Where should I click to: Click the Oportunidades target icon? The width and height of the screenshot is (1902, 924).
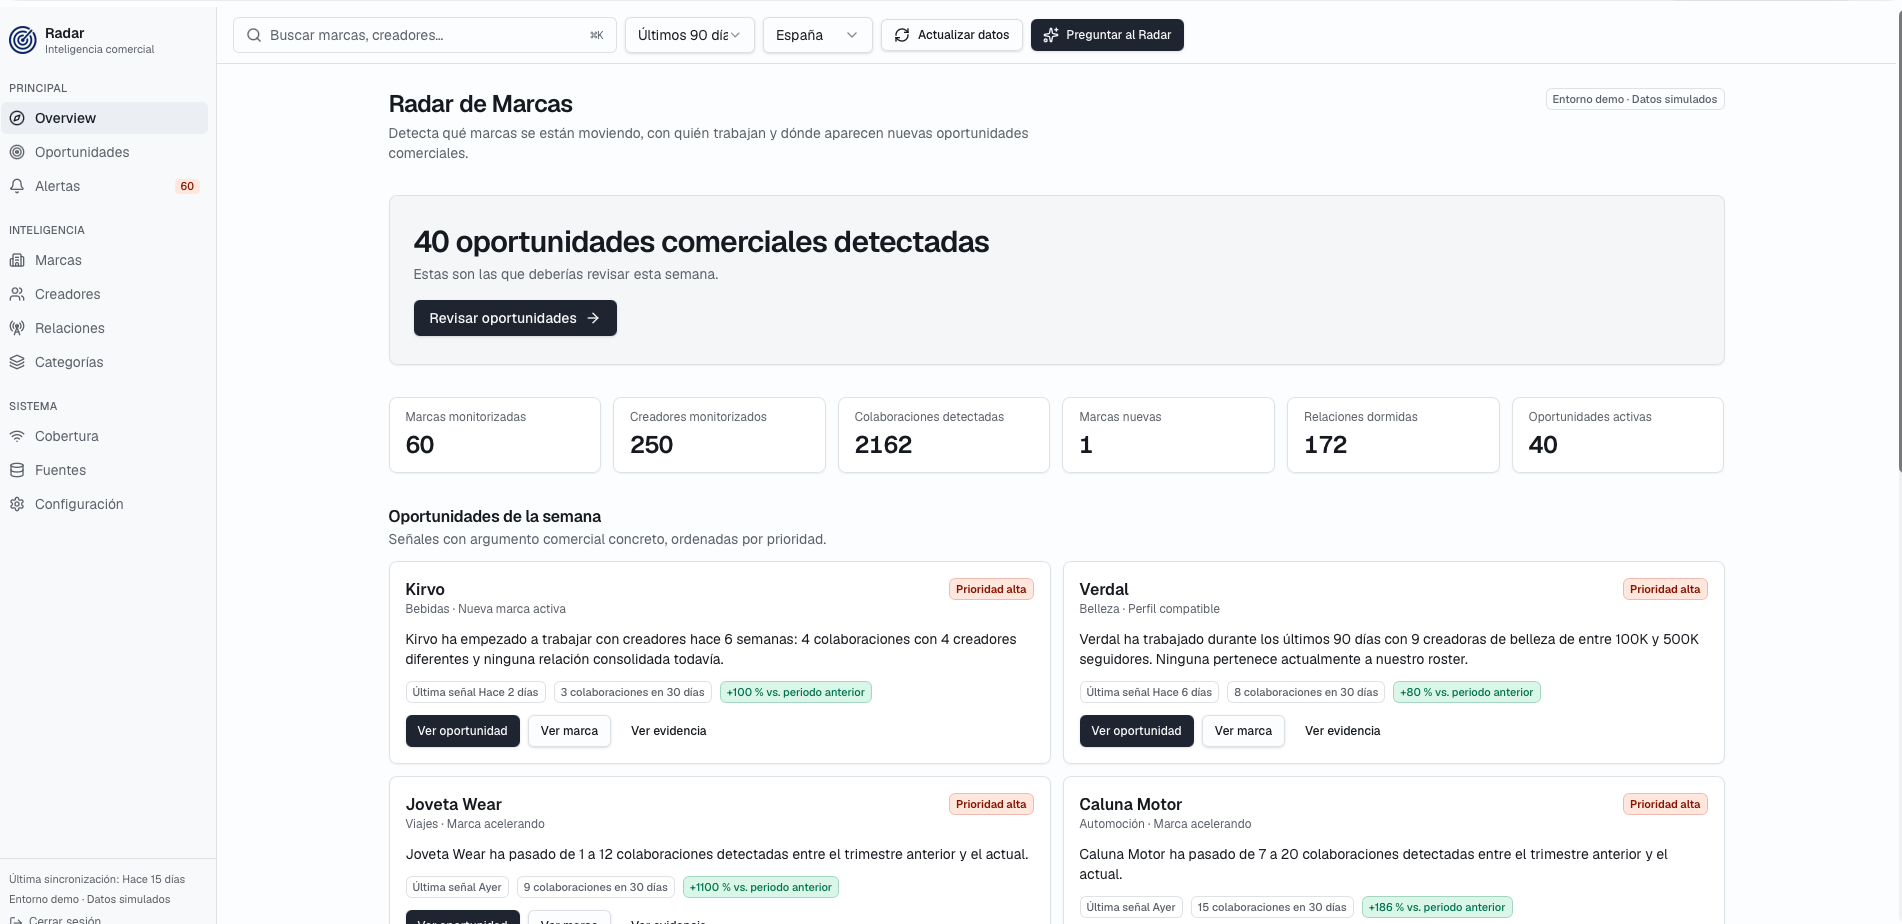click(x=17, y=152)
